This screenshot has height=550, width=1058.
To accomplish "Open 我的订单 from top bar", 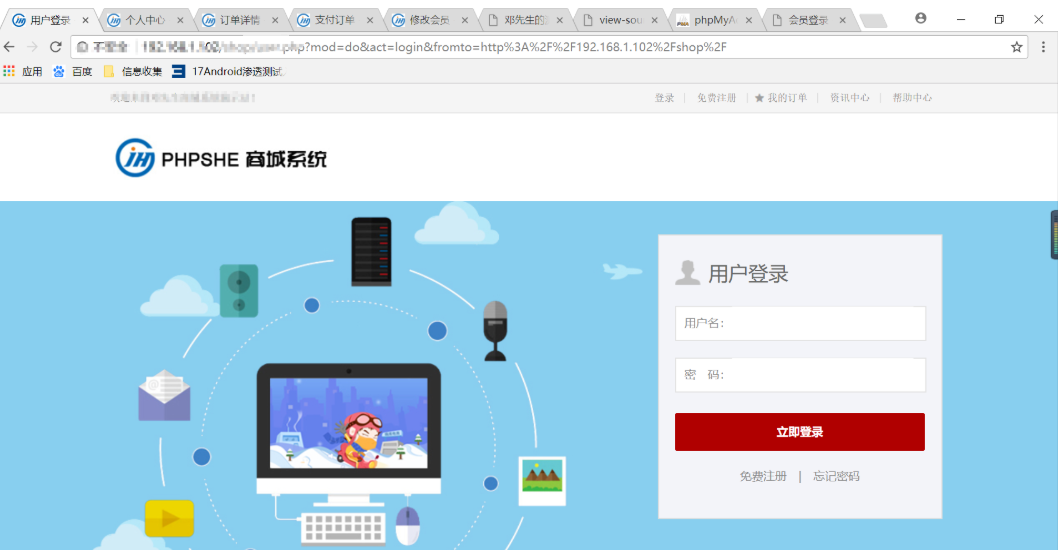I will tap(781, 98).
